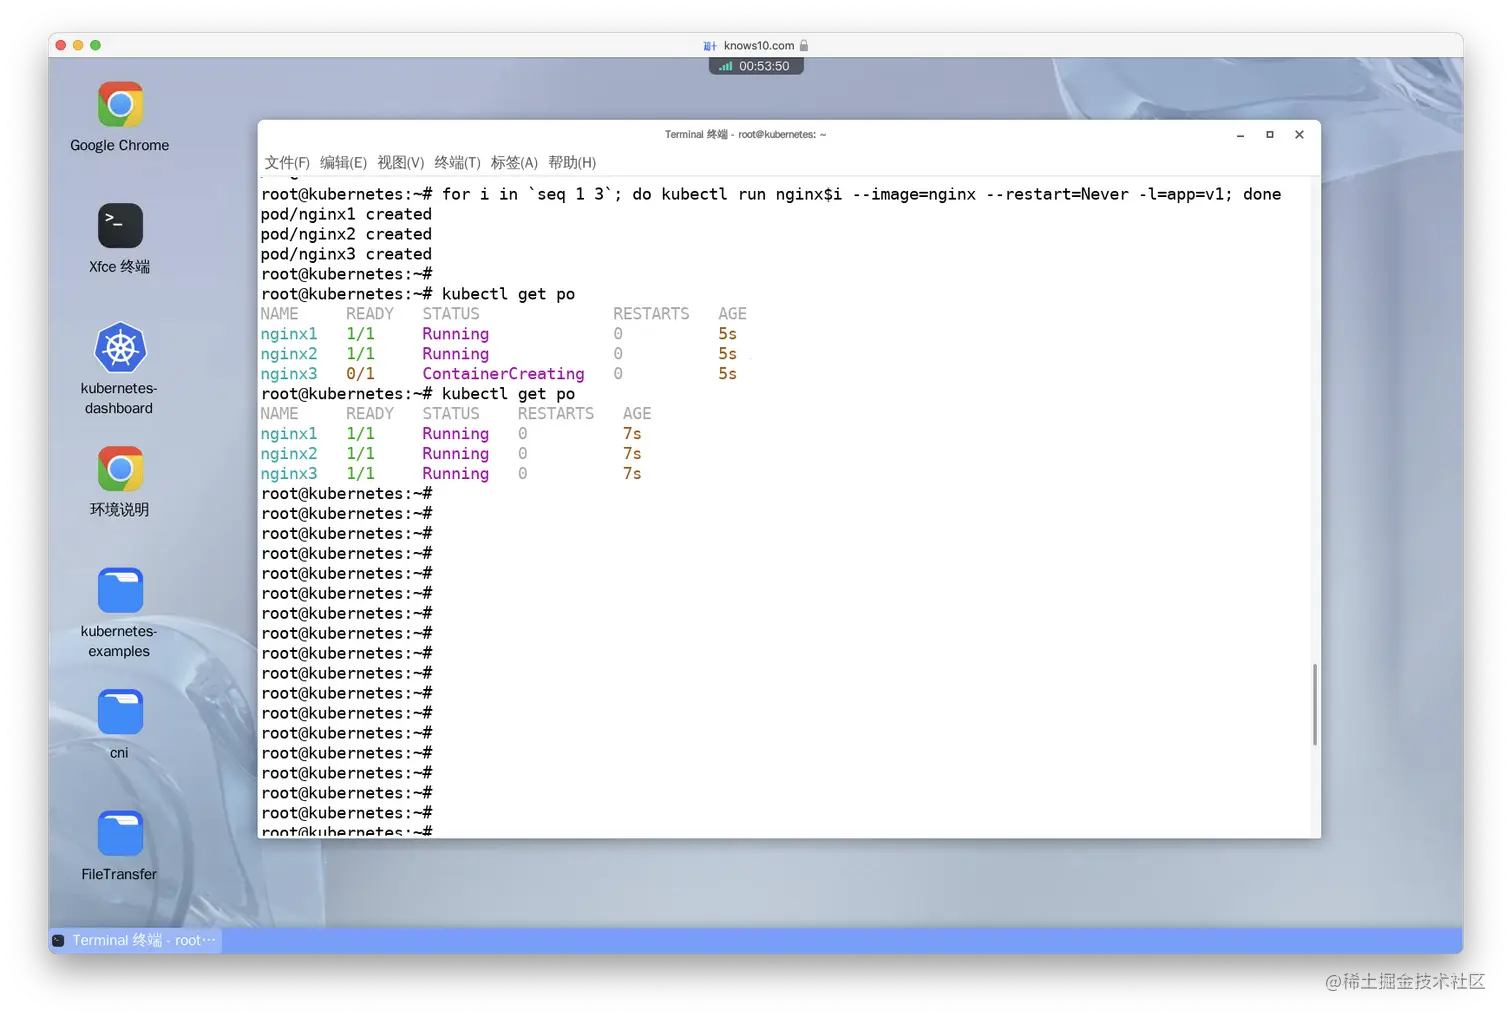
Task: Click the yellow macOS minimize dot
Action: (78, 45)
